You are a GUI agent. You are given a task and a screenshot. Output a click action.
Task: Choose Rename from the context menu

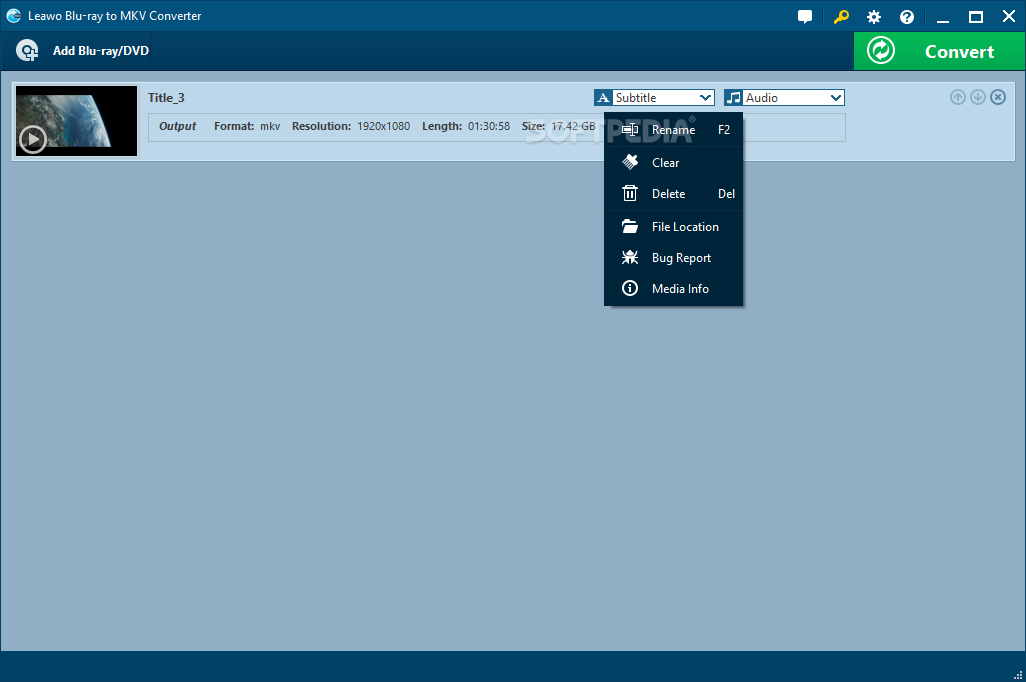(673, 130)
